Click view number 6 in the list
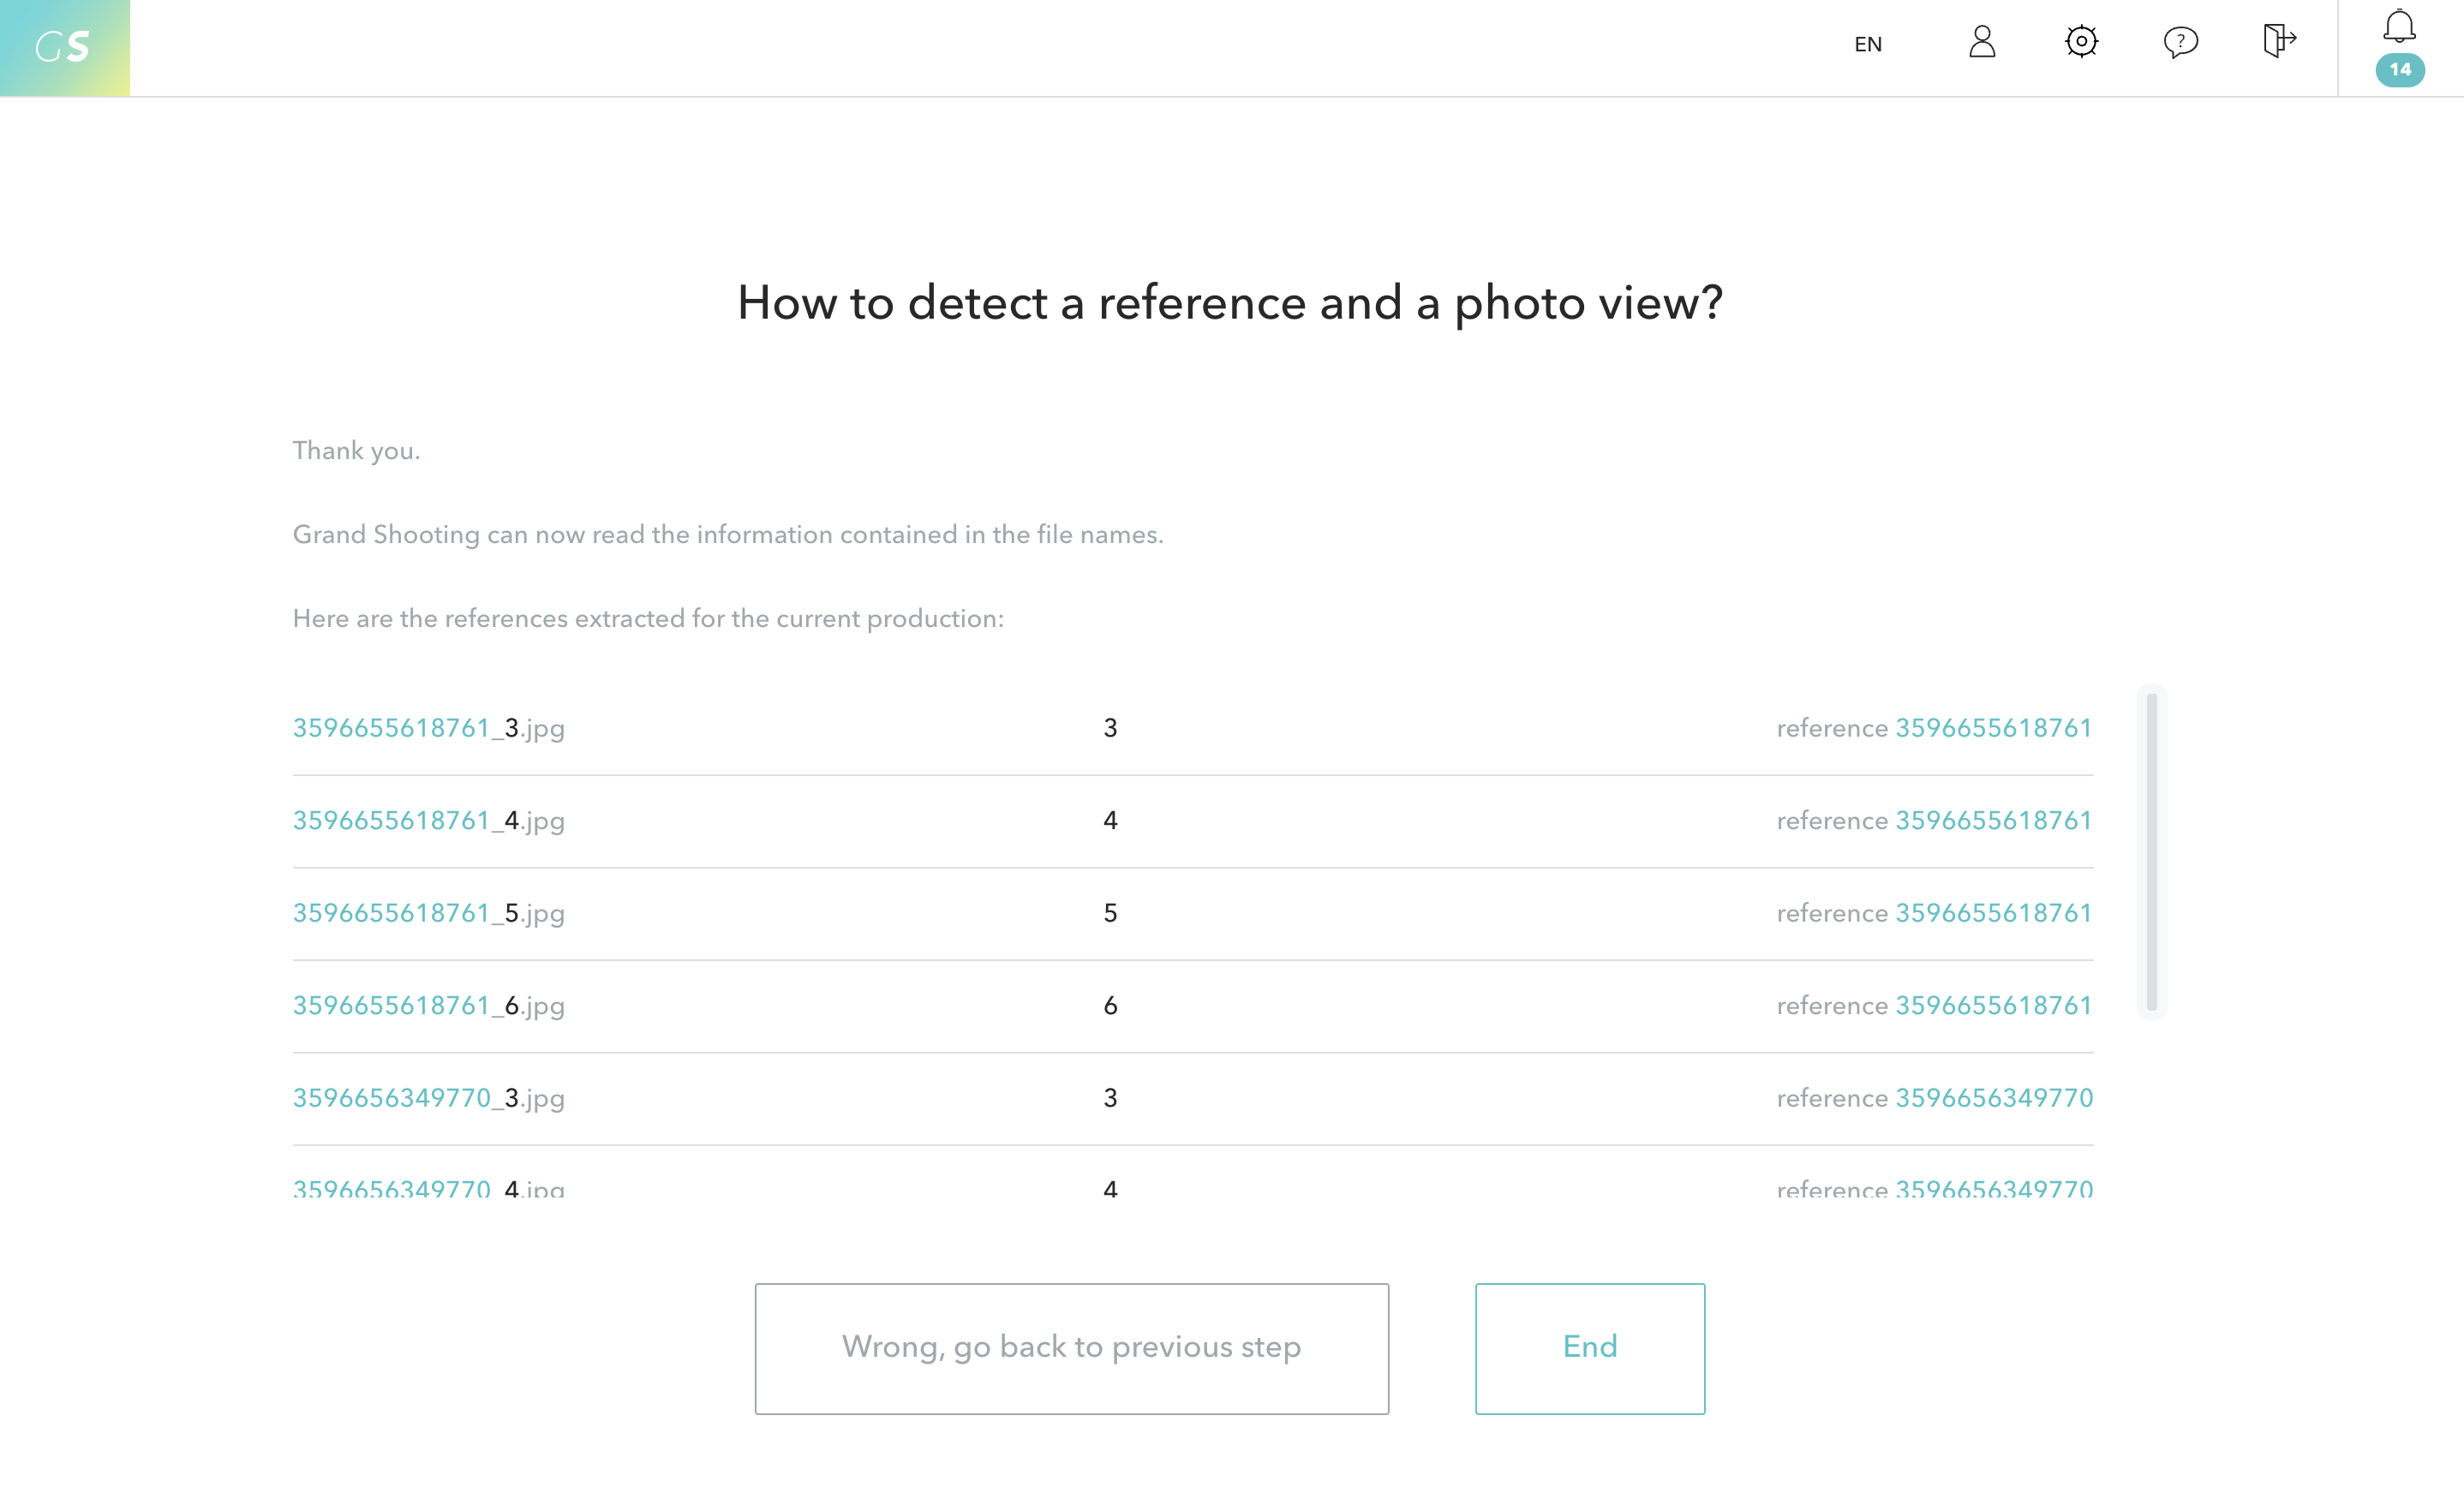The width and height of the screenshot is (2464, 1487). pyautogui.click(x=1110, y=1006)
